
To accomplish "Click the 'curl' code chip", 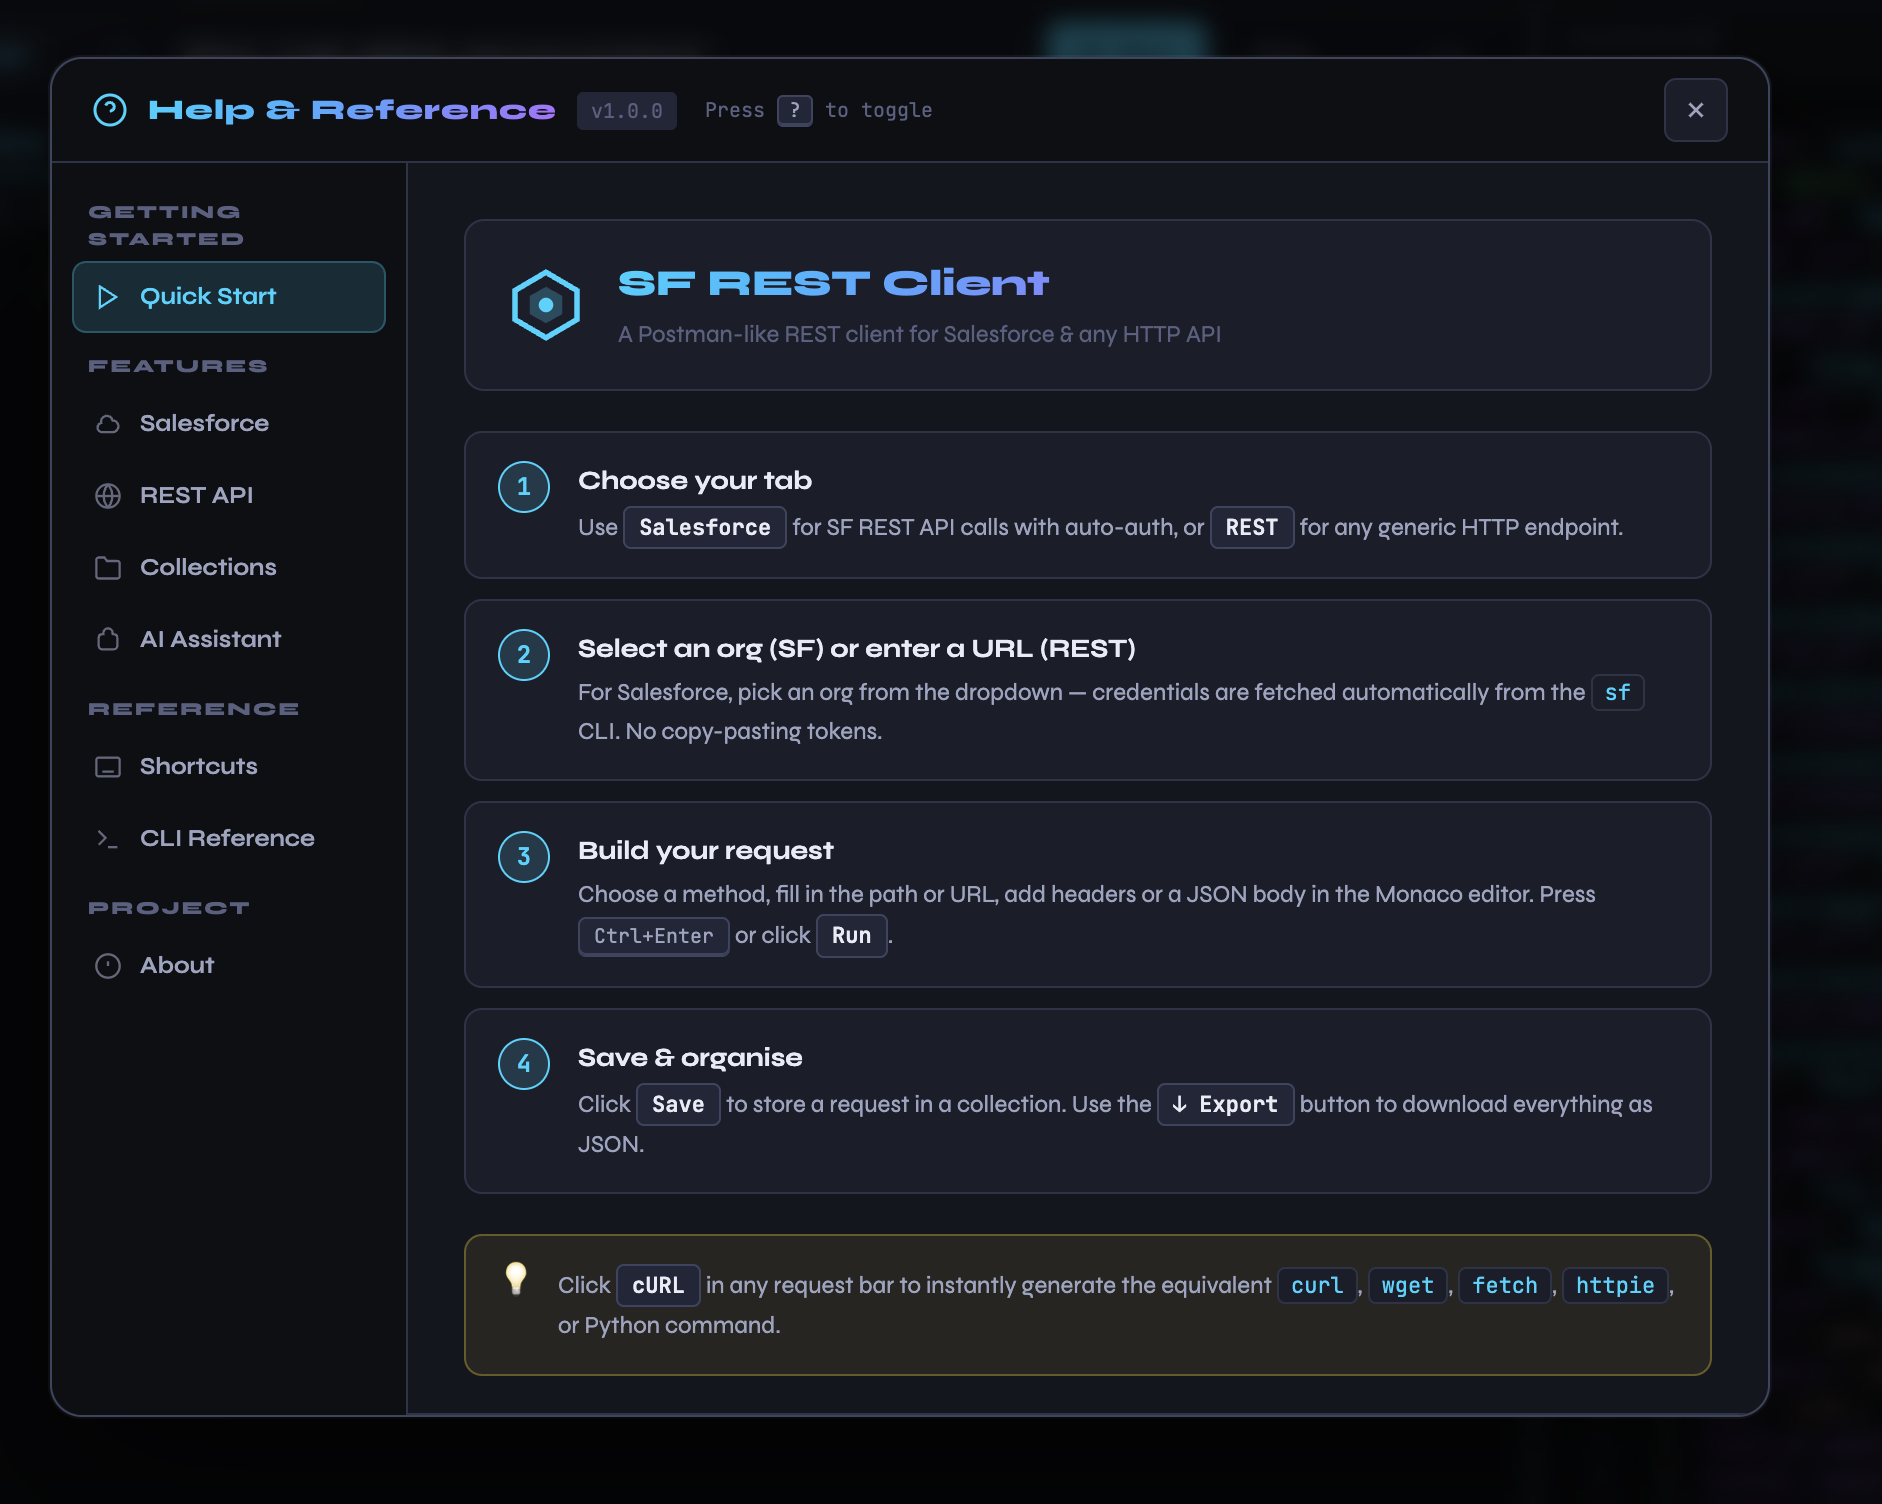I will [x=1317, y=1286].
